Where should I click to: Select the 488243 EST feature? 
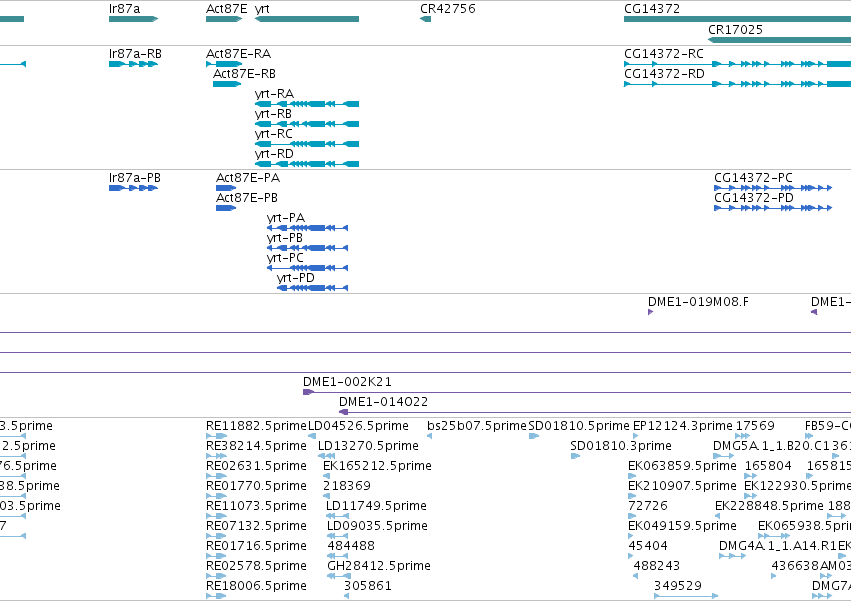click(x=636, y=576)
